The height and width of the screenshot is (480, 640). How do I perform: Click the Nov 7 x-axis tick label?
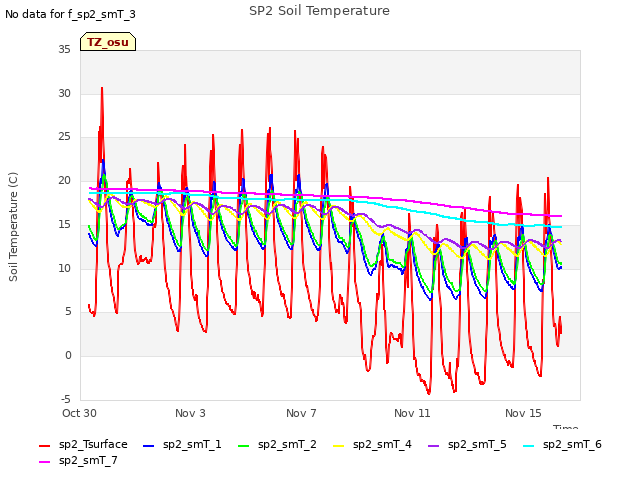[301, 413]
